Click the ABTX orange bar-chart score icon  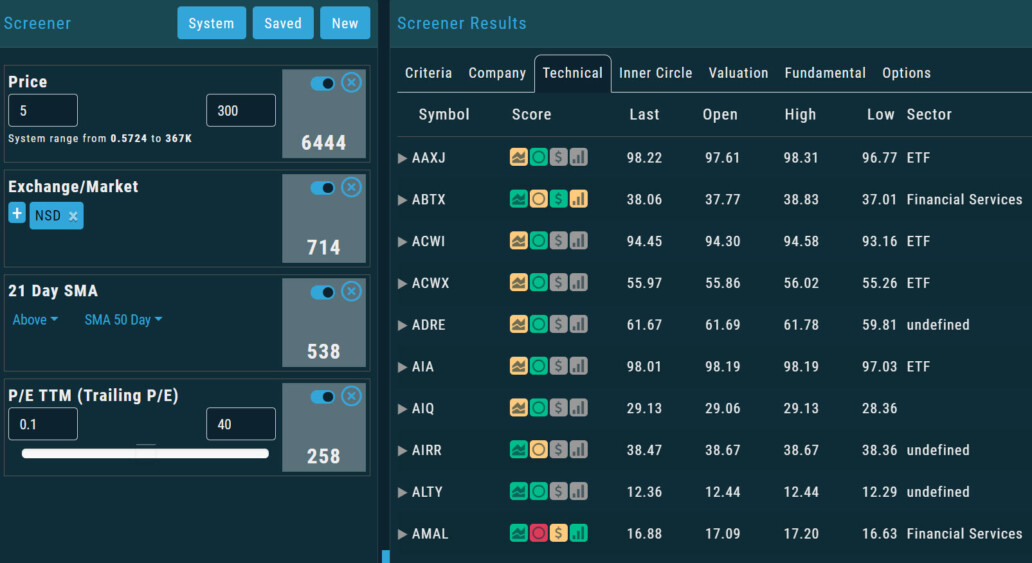579,199
